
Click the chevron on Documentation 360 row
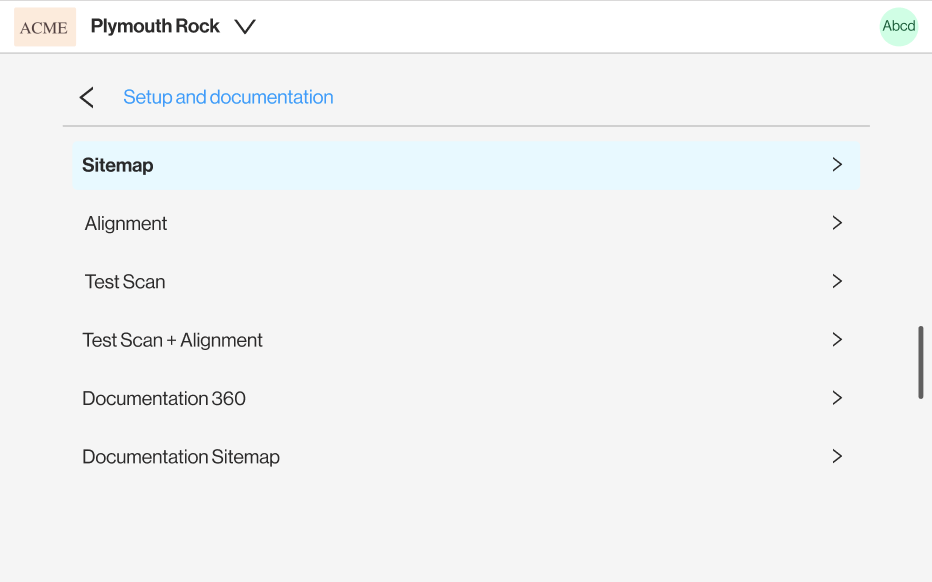(837, 398)
